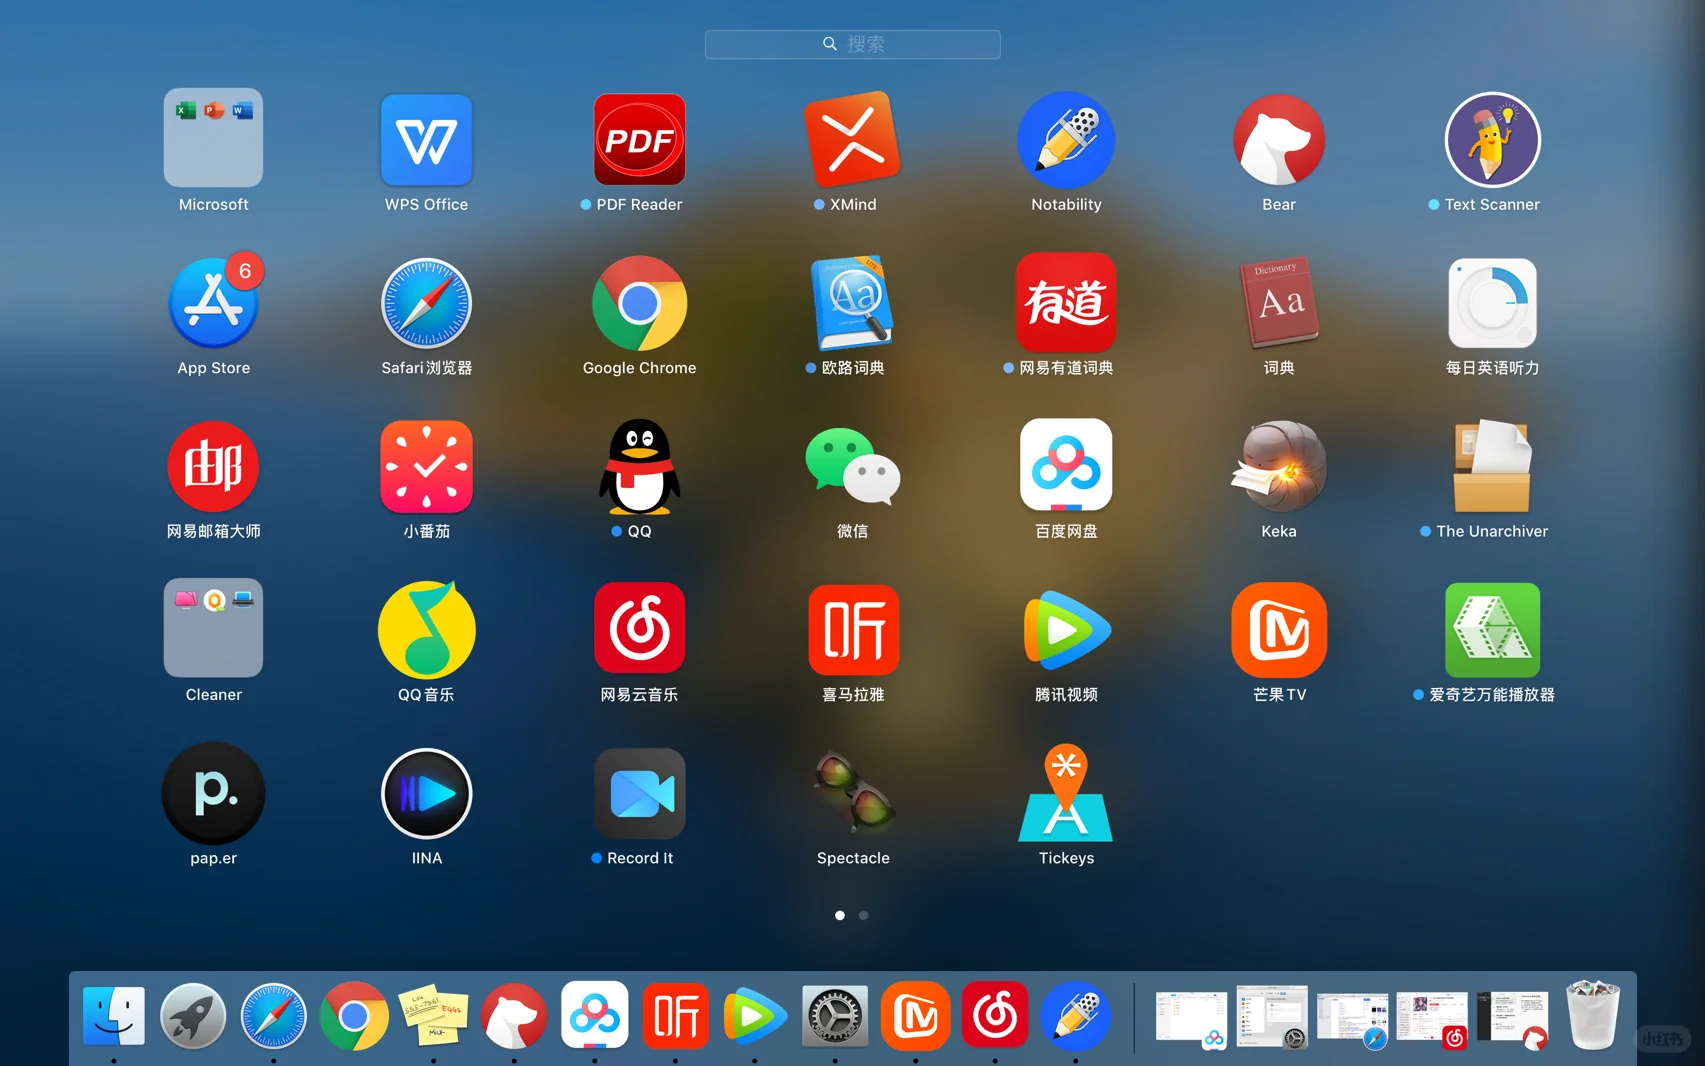Open Safari from the Dock
Screen dimensions: 1705x1066
click(273, 1015)
